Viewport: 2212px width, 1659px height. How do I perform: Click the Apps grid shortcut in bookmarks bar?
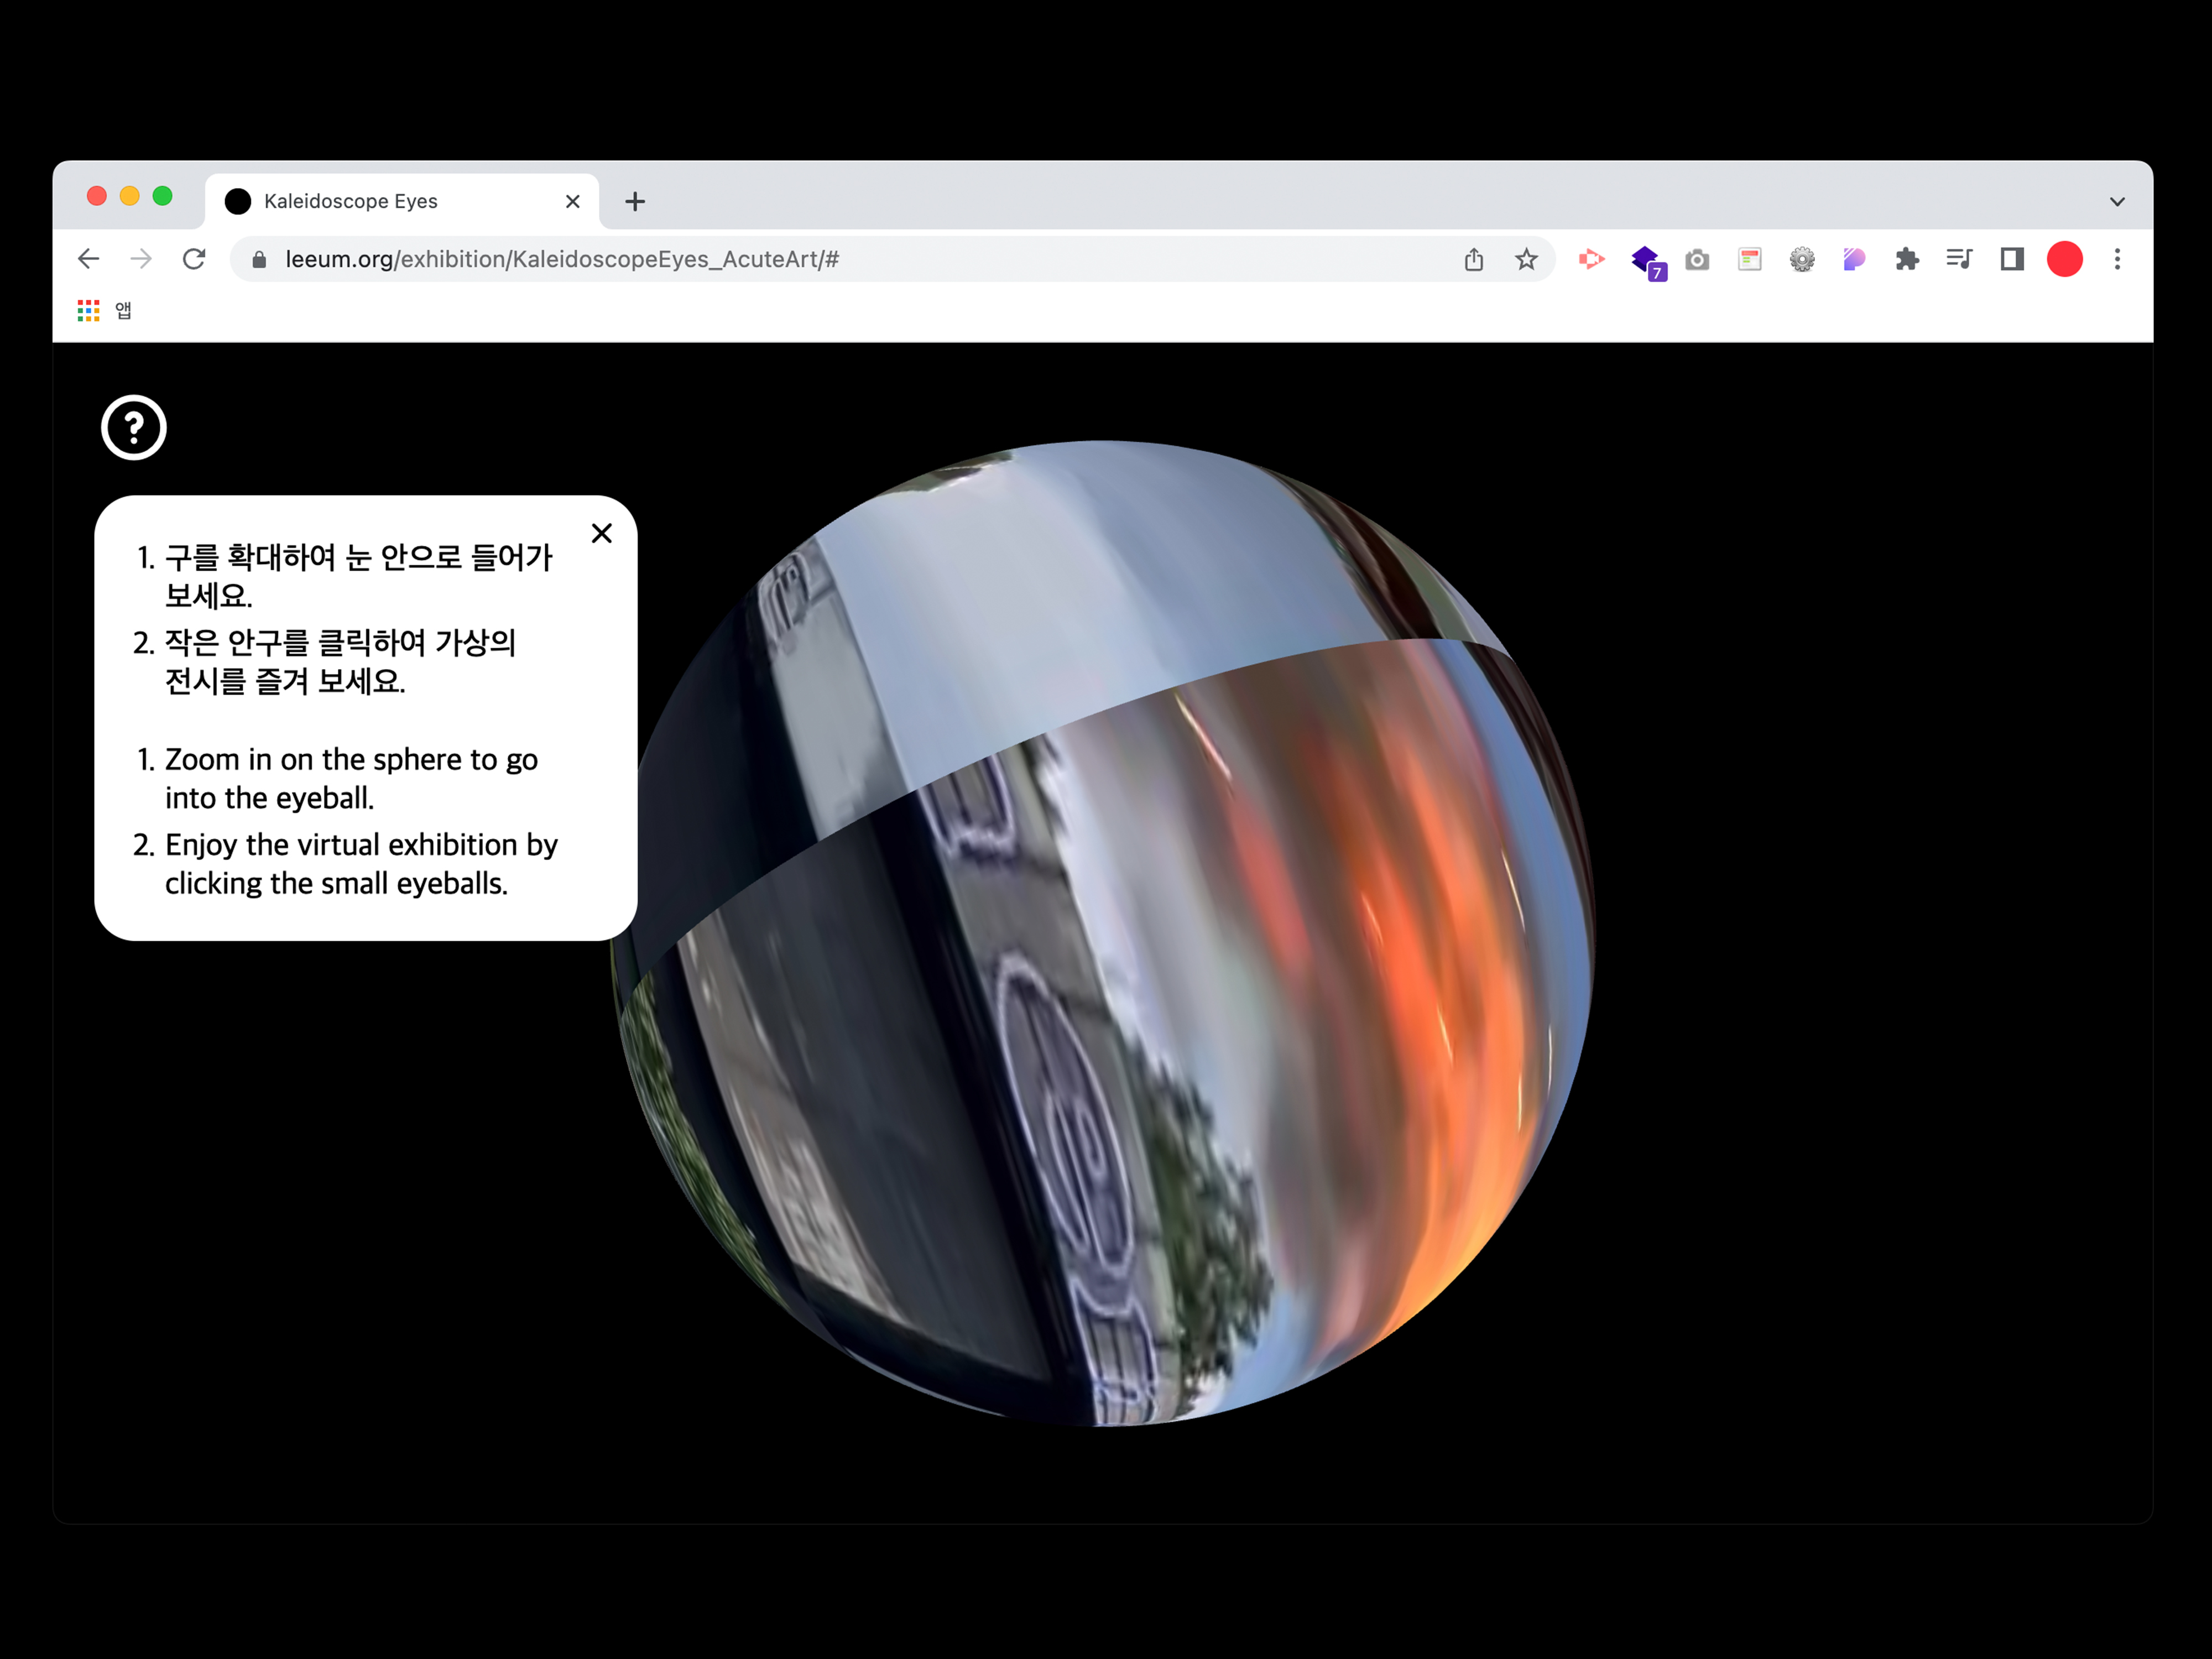pos(89,311)
